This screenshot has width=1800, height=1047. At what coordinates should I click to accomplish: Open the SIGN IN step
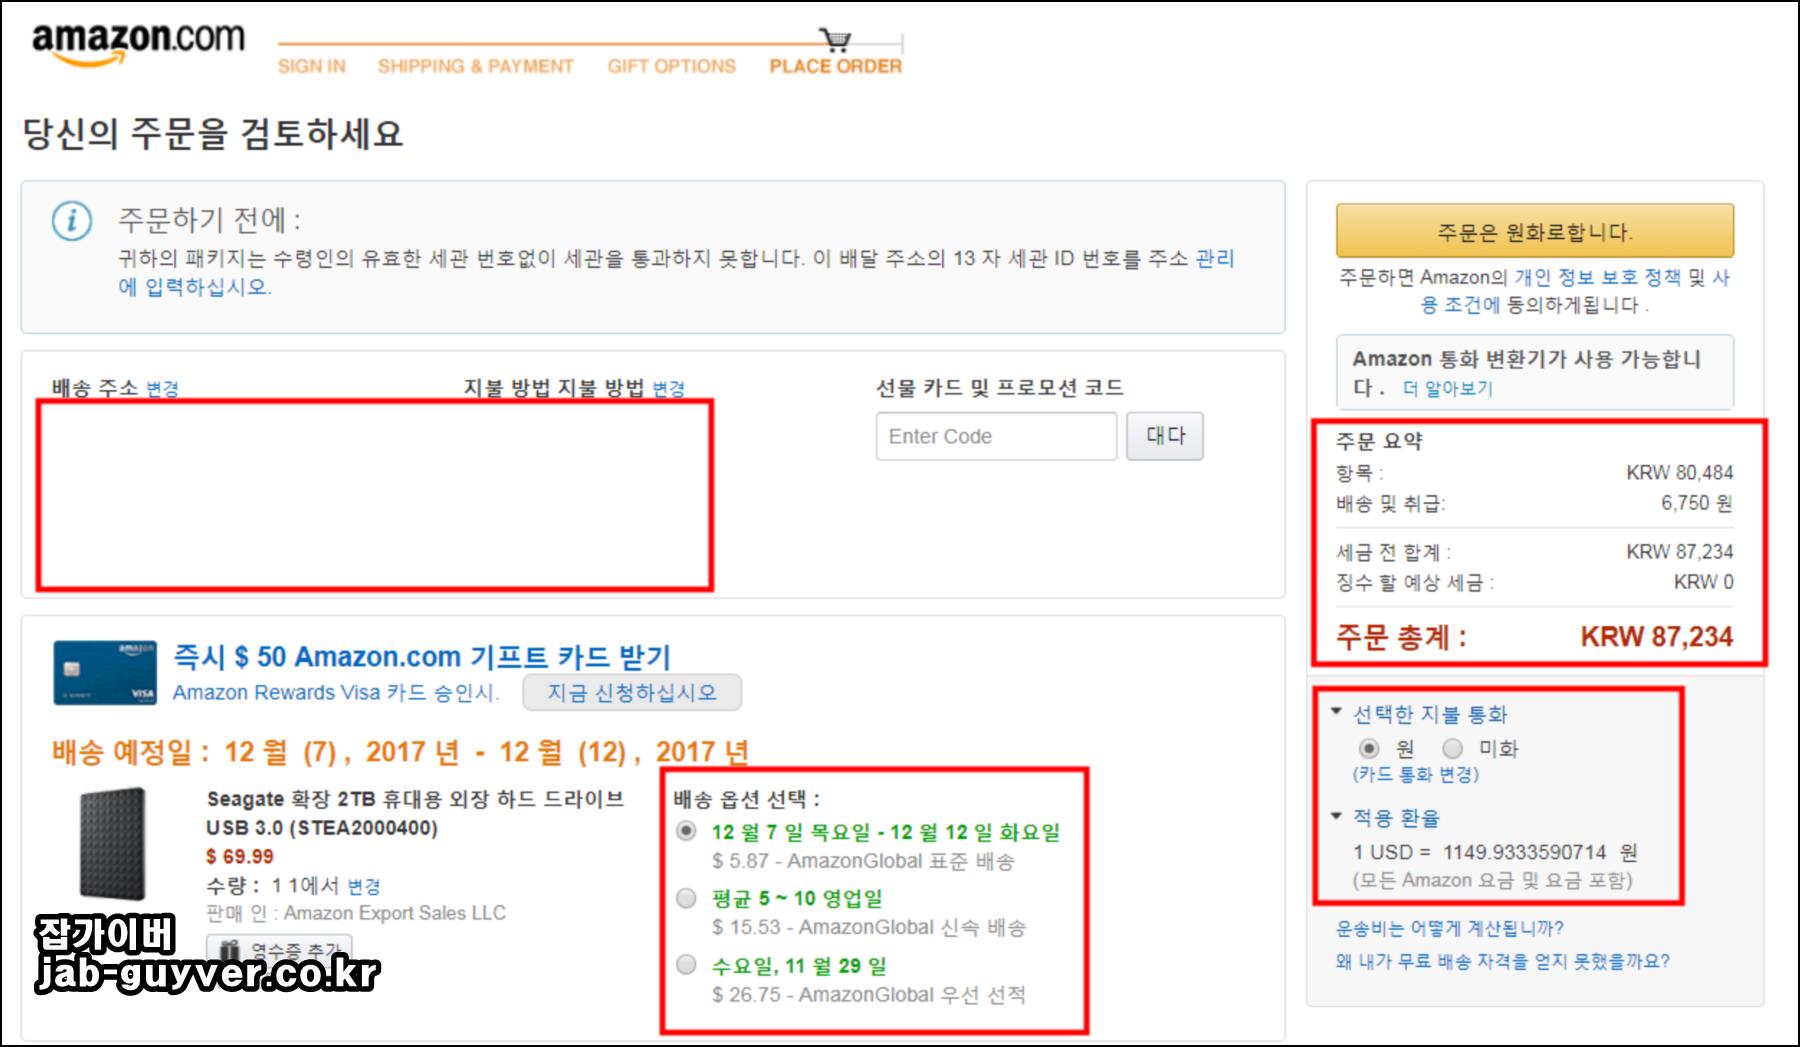312,66
